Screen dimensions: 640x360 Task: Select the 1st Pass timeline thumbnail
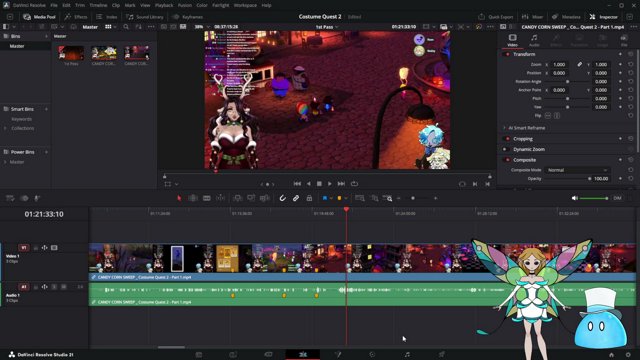pos(71,53)
